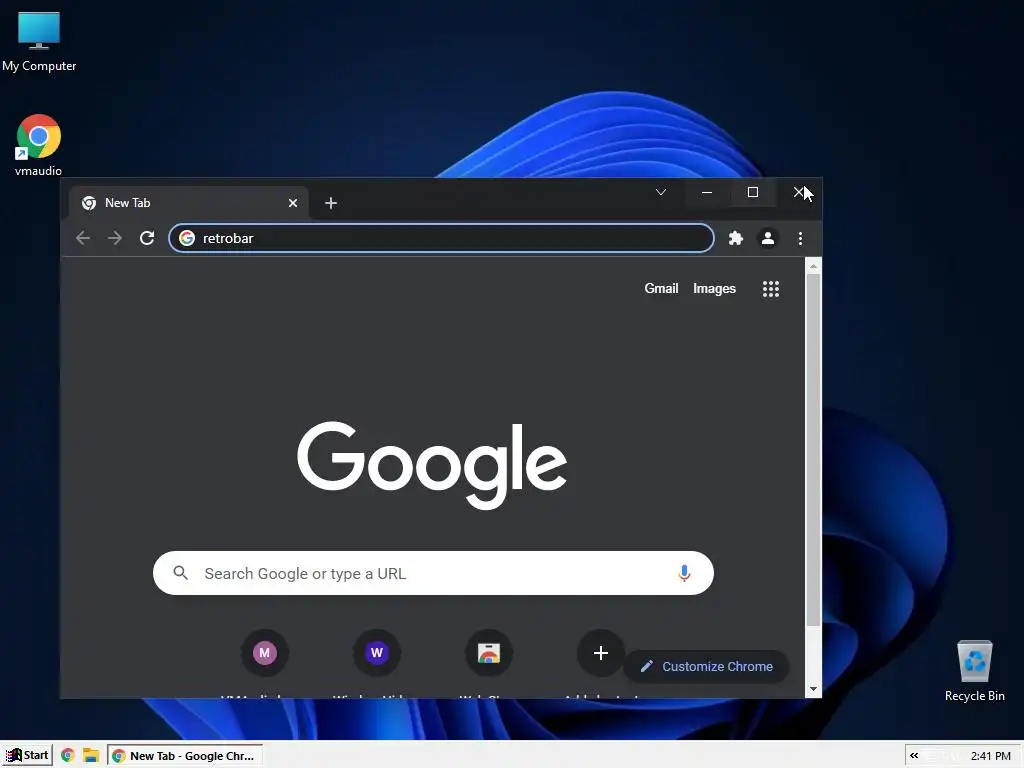Select the vmaudio Chrome desktop shortcut
Viewport: 1024px width, 768px height.
[39, 145]
